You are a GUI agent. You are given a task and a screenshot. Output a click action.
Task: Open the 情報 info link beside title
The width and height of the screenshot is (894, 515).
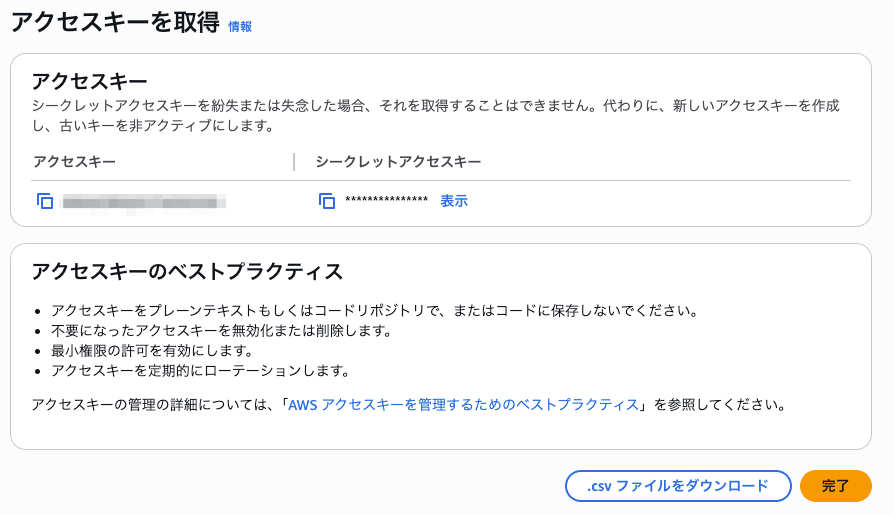(240, 27)
